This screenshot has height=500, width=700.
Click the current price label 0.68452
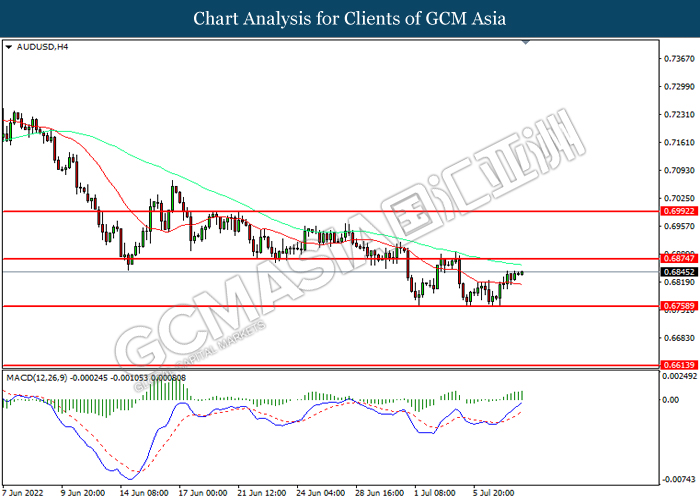click(679, 272)
